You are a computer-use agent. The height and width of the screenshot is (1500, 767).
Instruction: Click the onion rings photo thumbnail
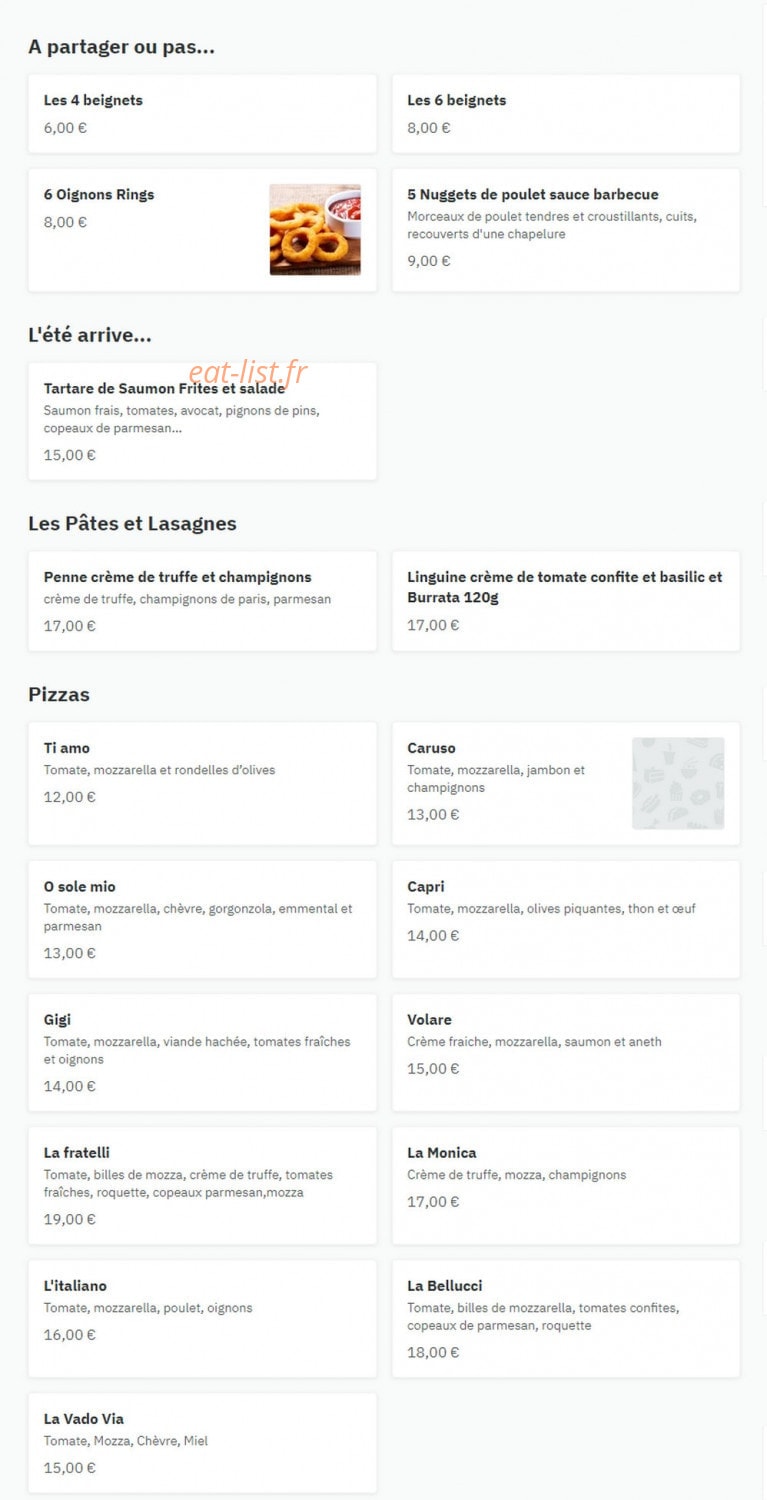(315, 229)
